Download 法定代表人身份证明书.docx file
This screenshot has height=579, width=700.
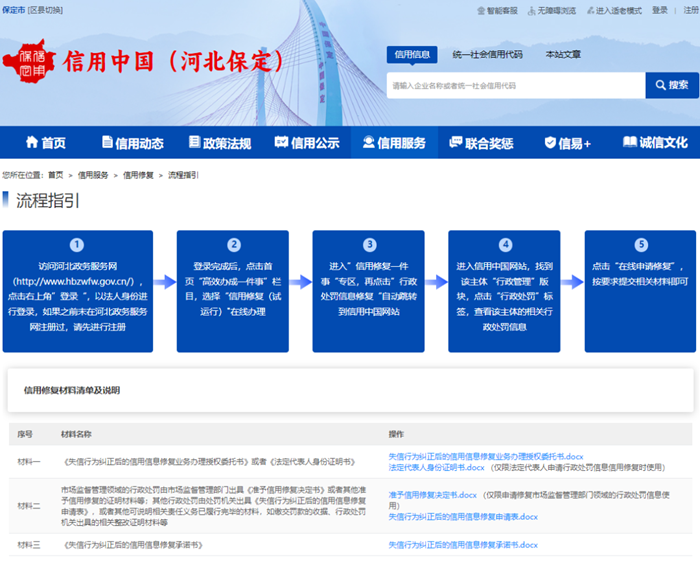pos(436,467)
